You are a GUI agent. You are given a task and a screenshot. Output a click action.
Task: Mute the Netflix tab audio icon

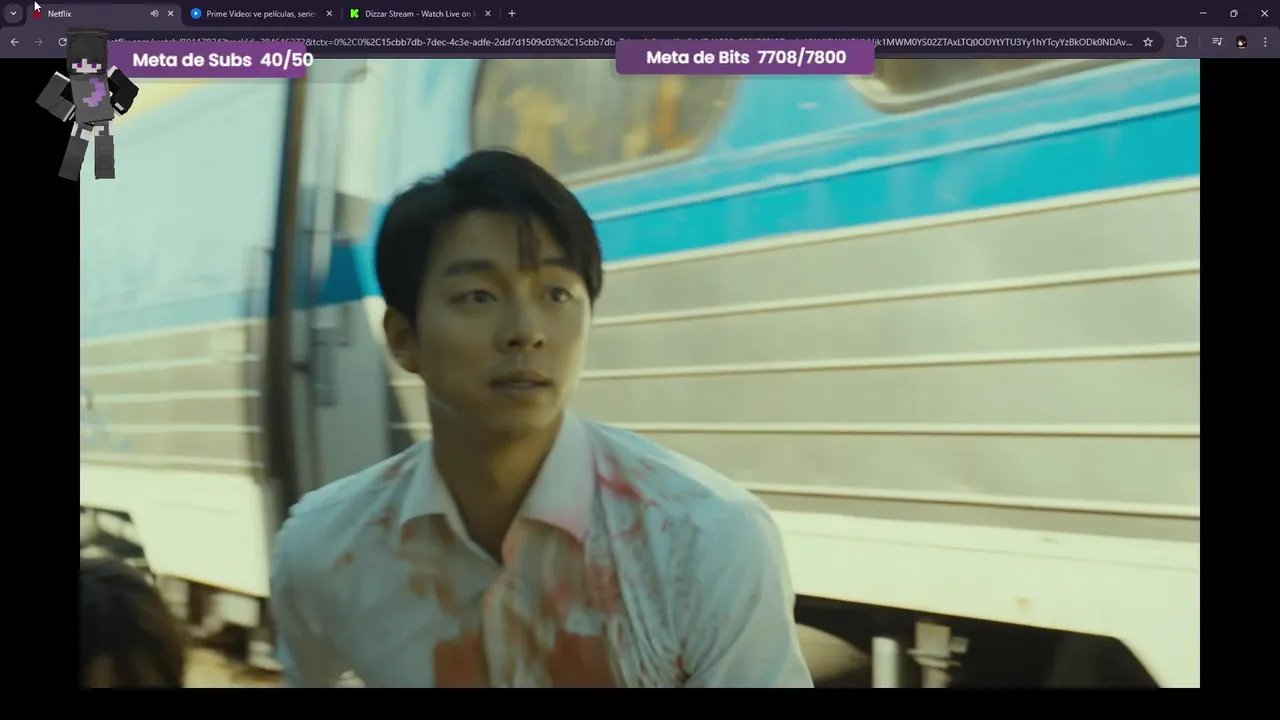[154, 14]
